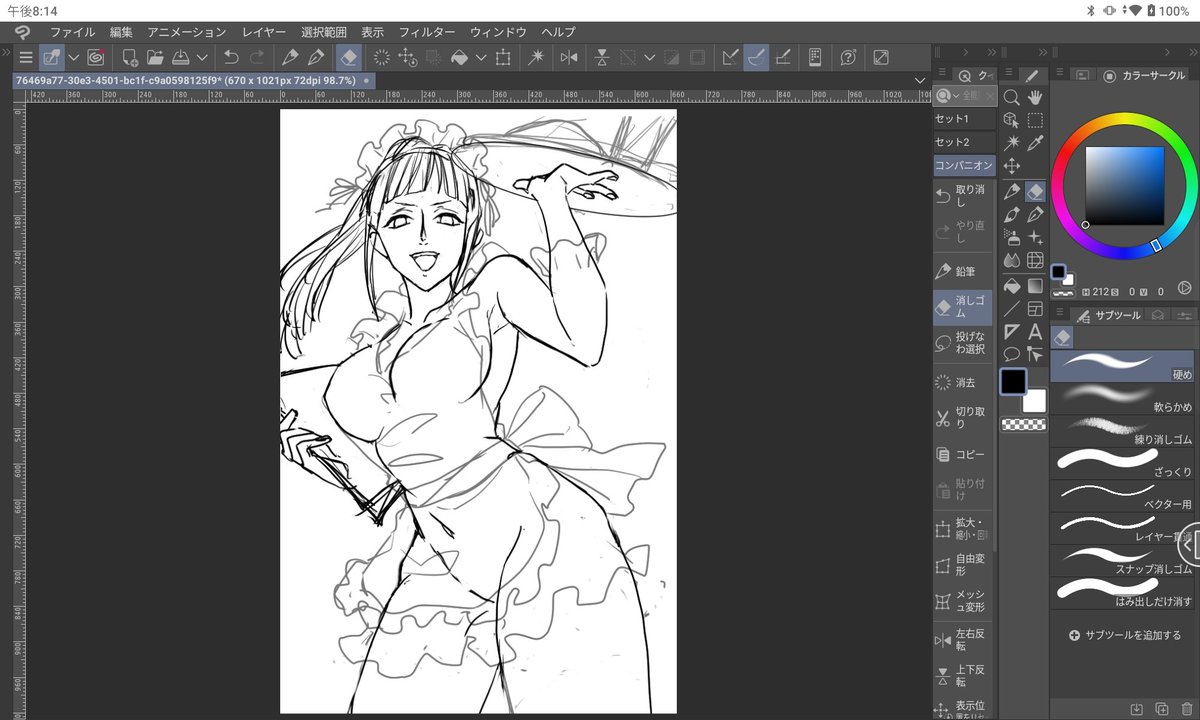The height and width of the screenshot is (720, 1200).
Task: Click the hue ring handle
Action: (x=1156, y=245)
